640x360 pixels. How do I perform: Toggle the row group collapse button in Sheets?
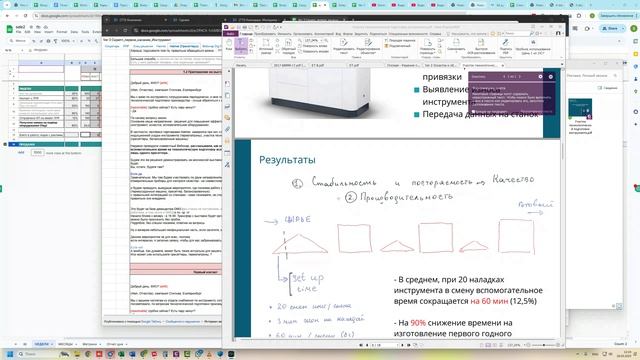pyautogui.click(x=5, y=144)
